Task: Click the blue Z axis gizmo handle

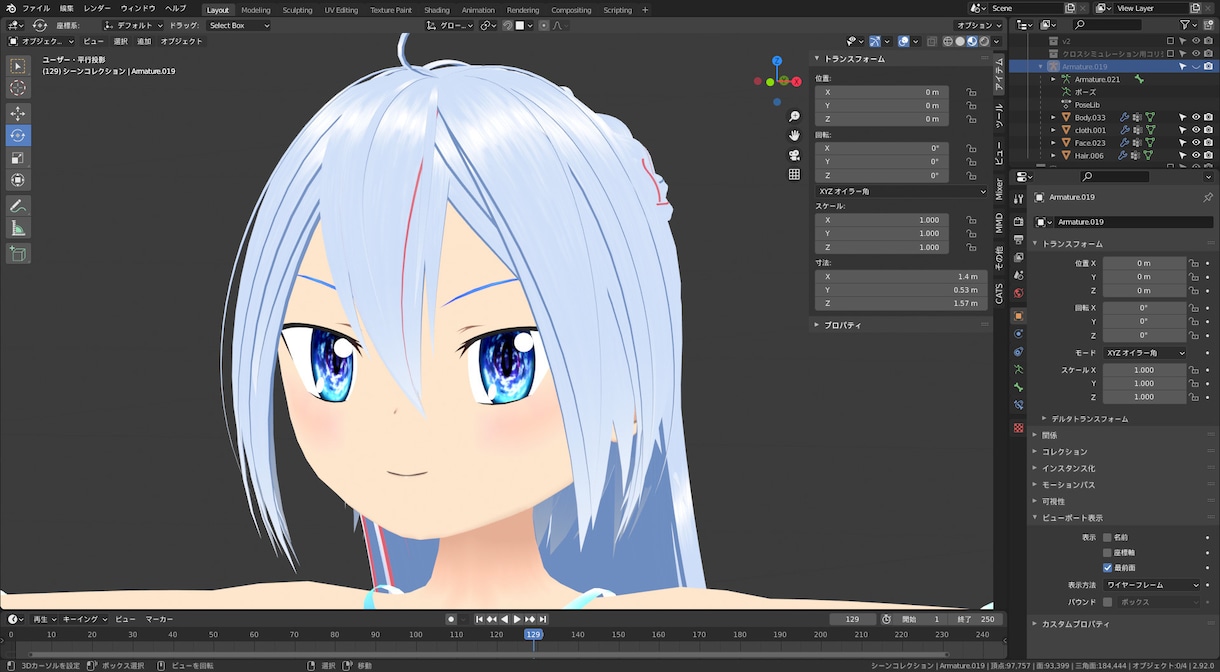Action: tap(777, 61)
